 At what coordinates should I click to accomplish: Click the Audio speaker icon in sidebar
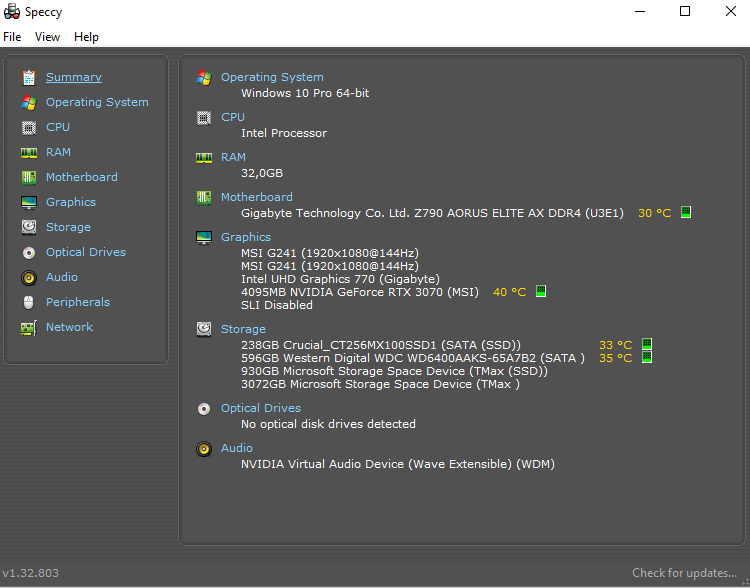(x=29, y=277)
